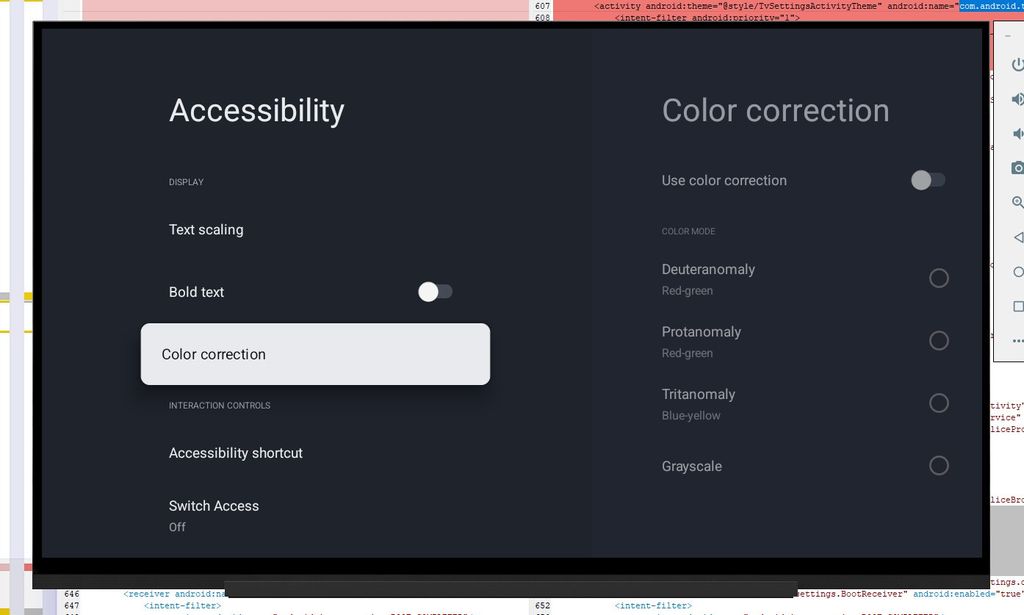Screen dimensions: 1024x615
Task: Open the emulator extended controls via three dots
Action: click(x=1016, y=340)
